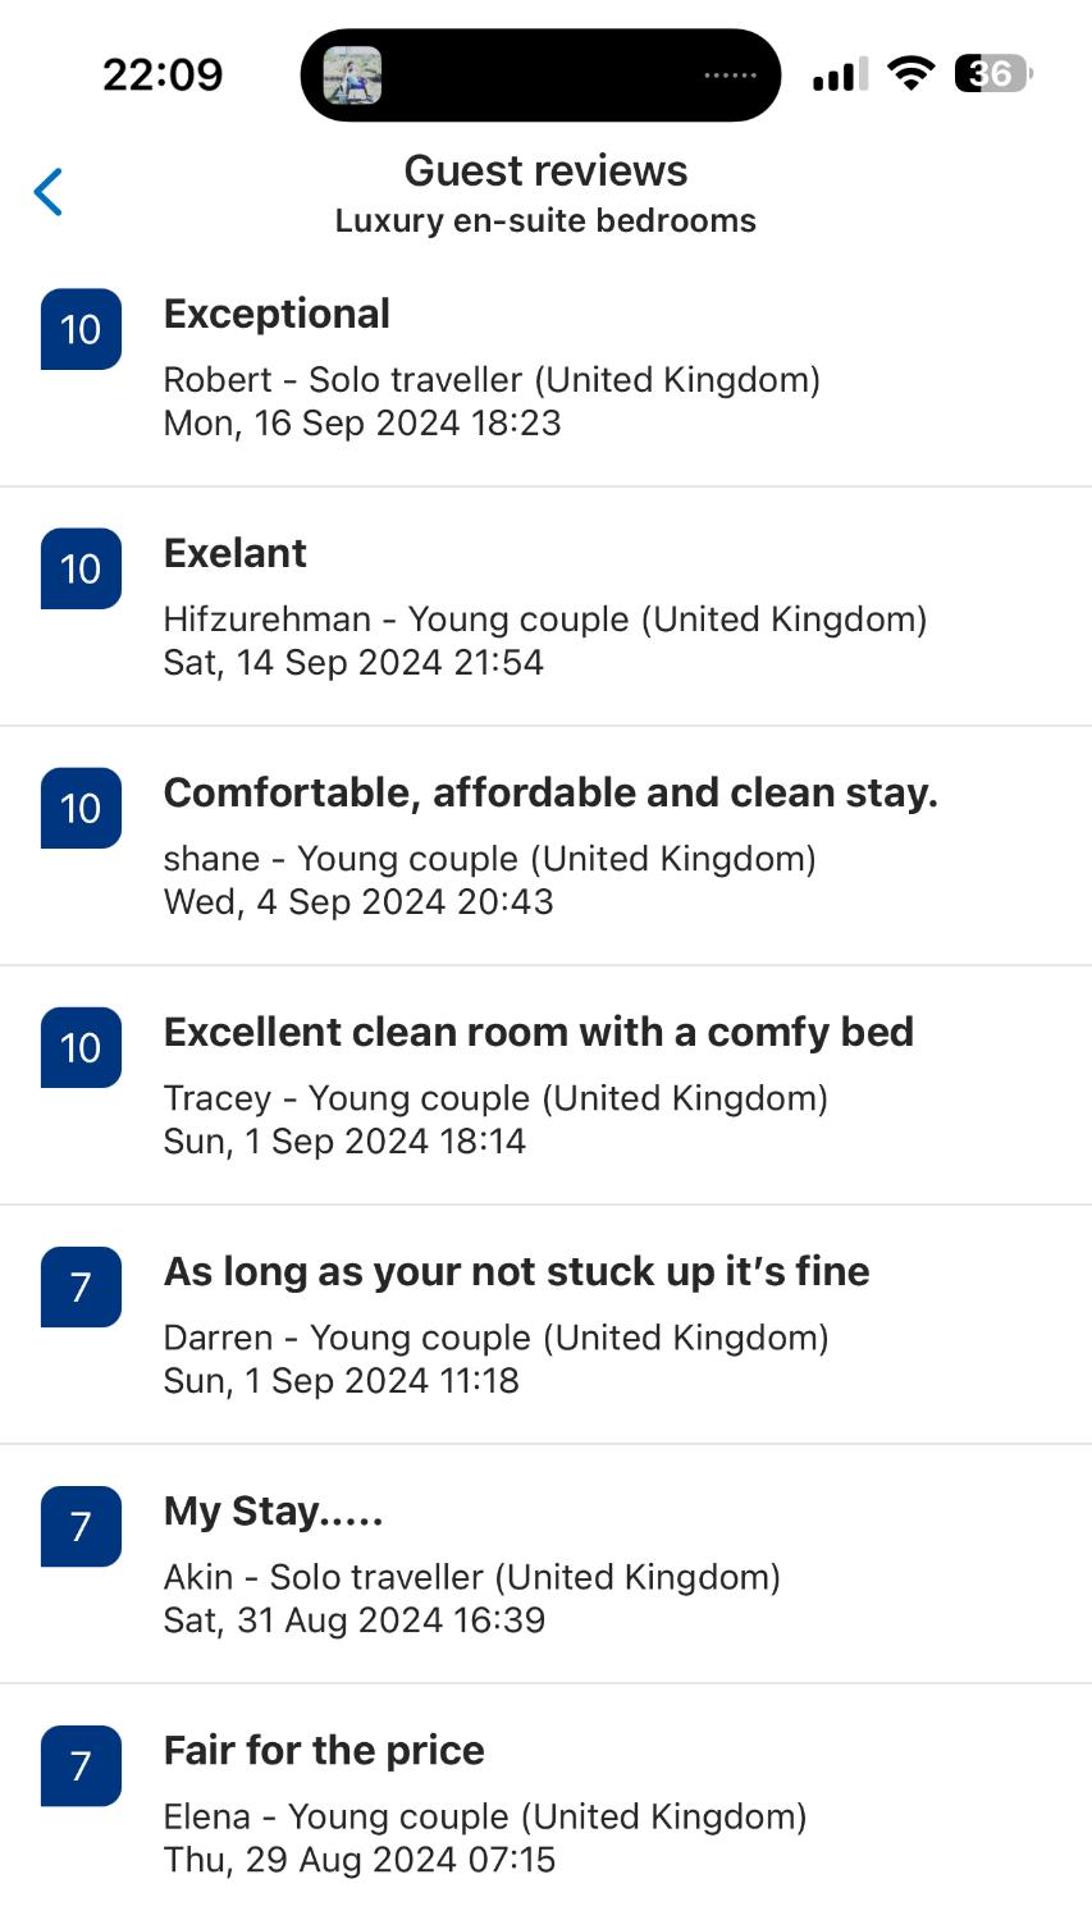The image size is (1092, 1920).
Task: Tap the battery level indicator
Action: point(992,73)
